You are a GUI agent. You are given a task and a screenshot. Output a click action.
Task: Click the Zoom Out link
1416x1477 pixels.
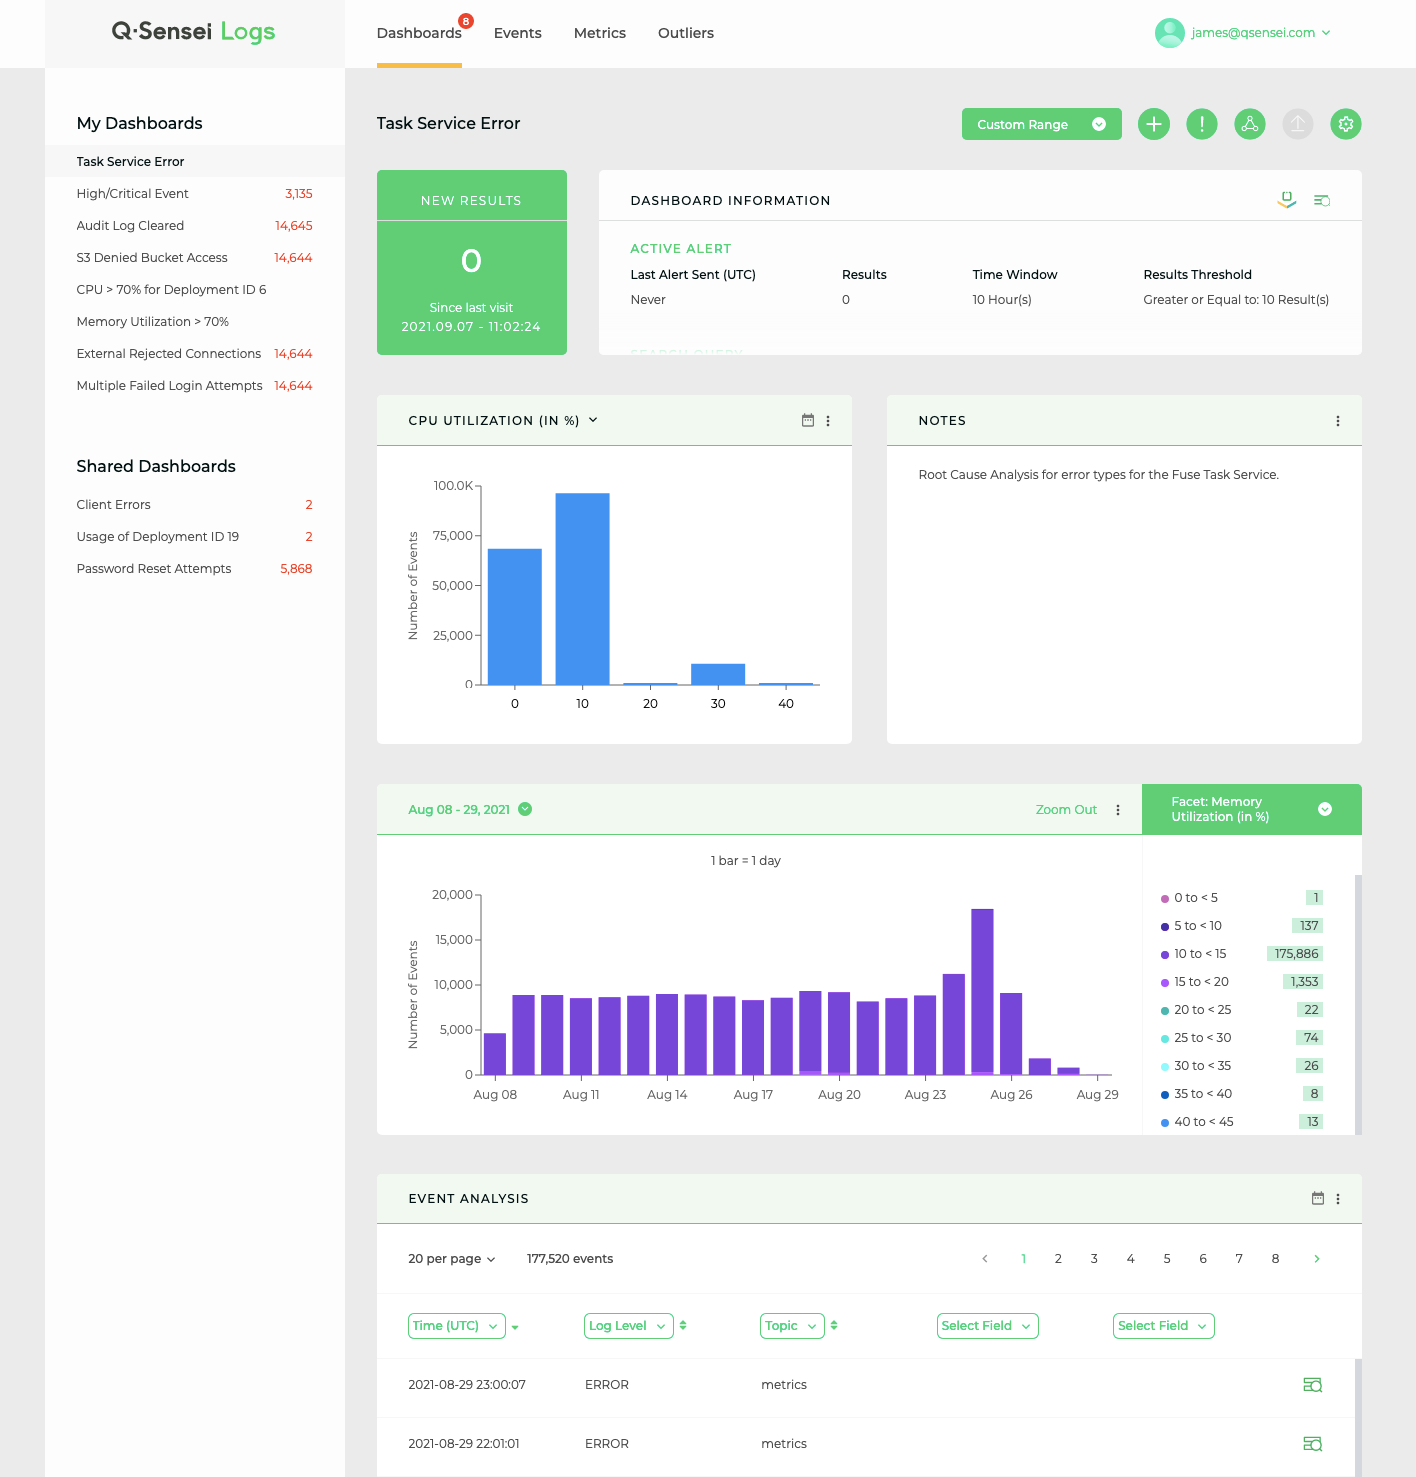tap(1066, 810)
